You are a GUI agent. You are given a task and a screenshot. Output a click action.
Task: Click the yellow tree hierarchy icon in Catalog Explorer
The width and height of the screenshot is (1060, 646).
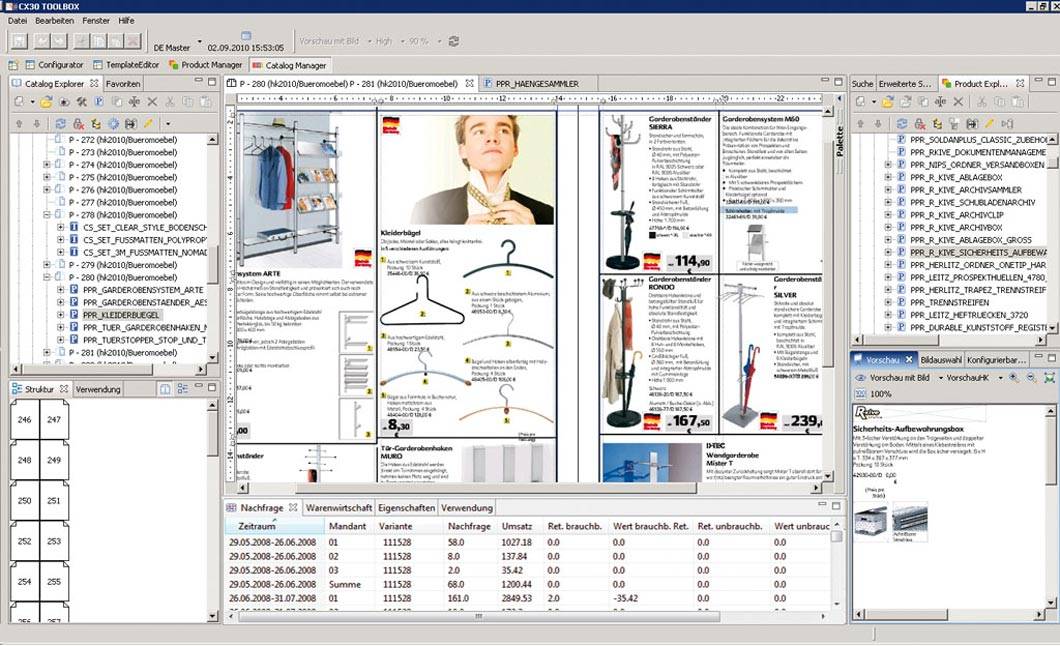point(96,124)
